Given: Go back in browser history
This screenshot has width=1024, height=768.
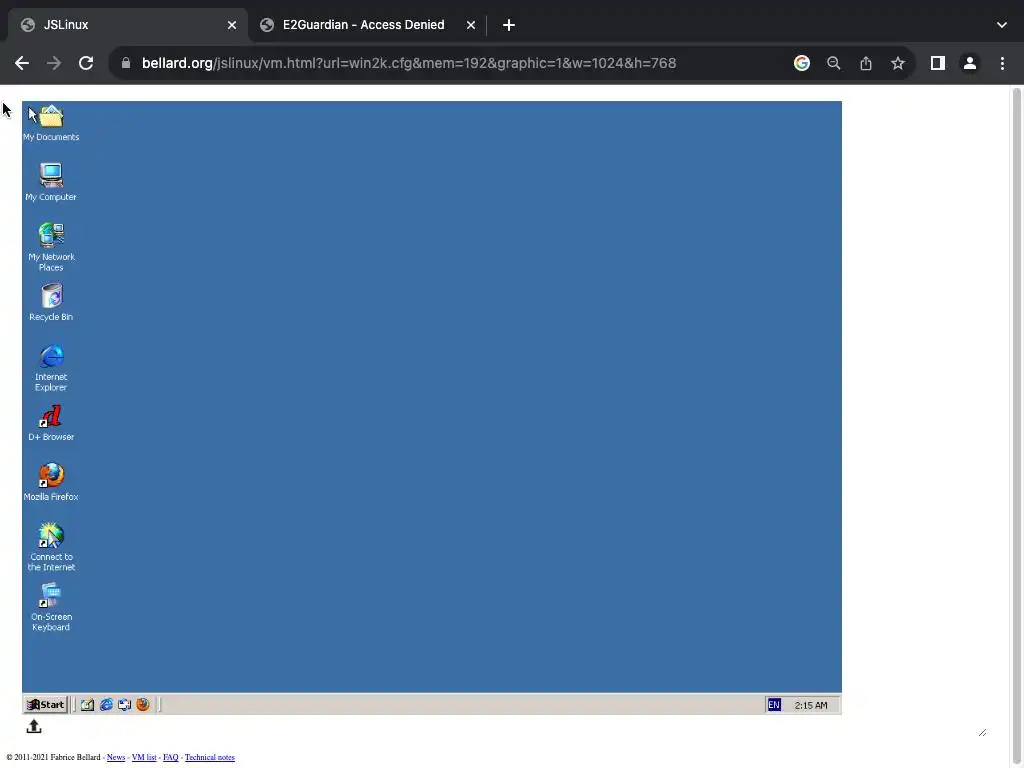Looking at the screenshot, I should (22, 63).
